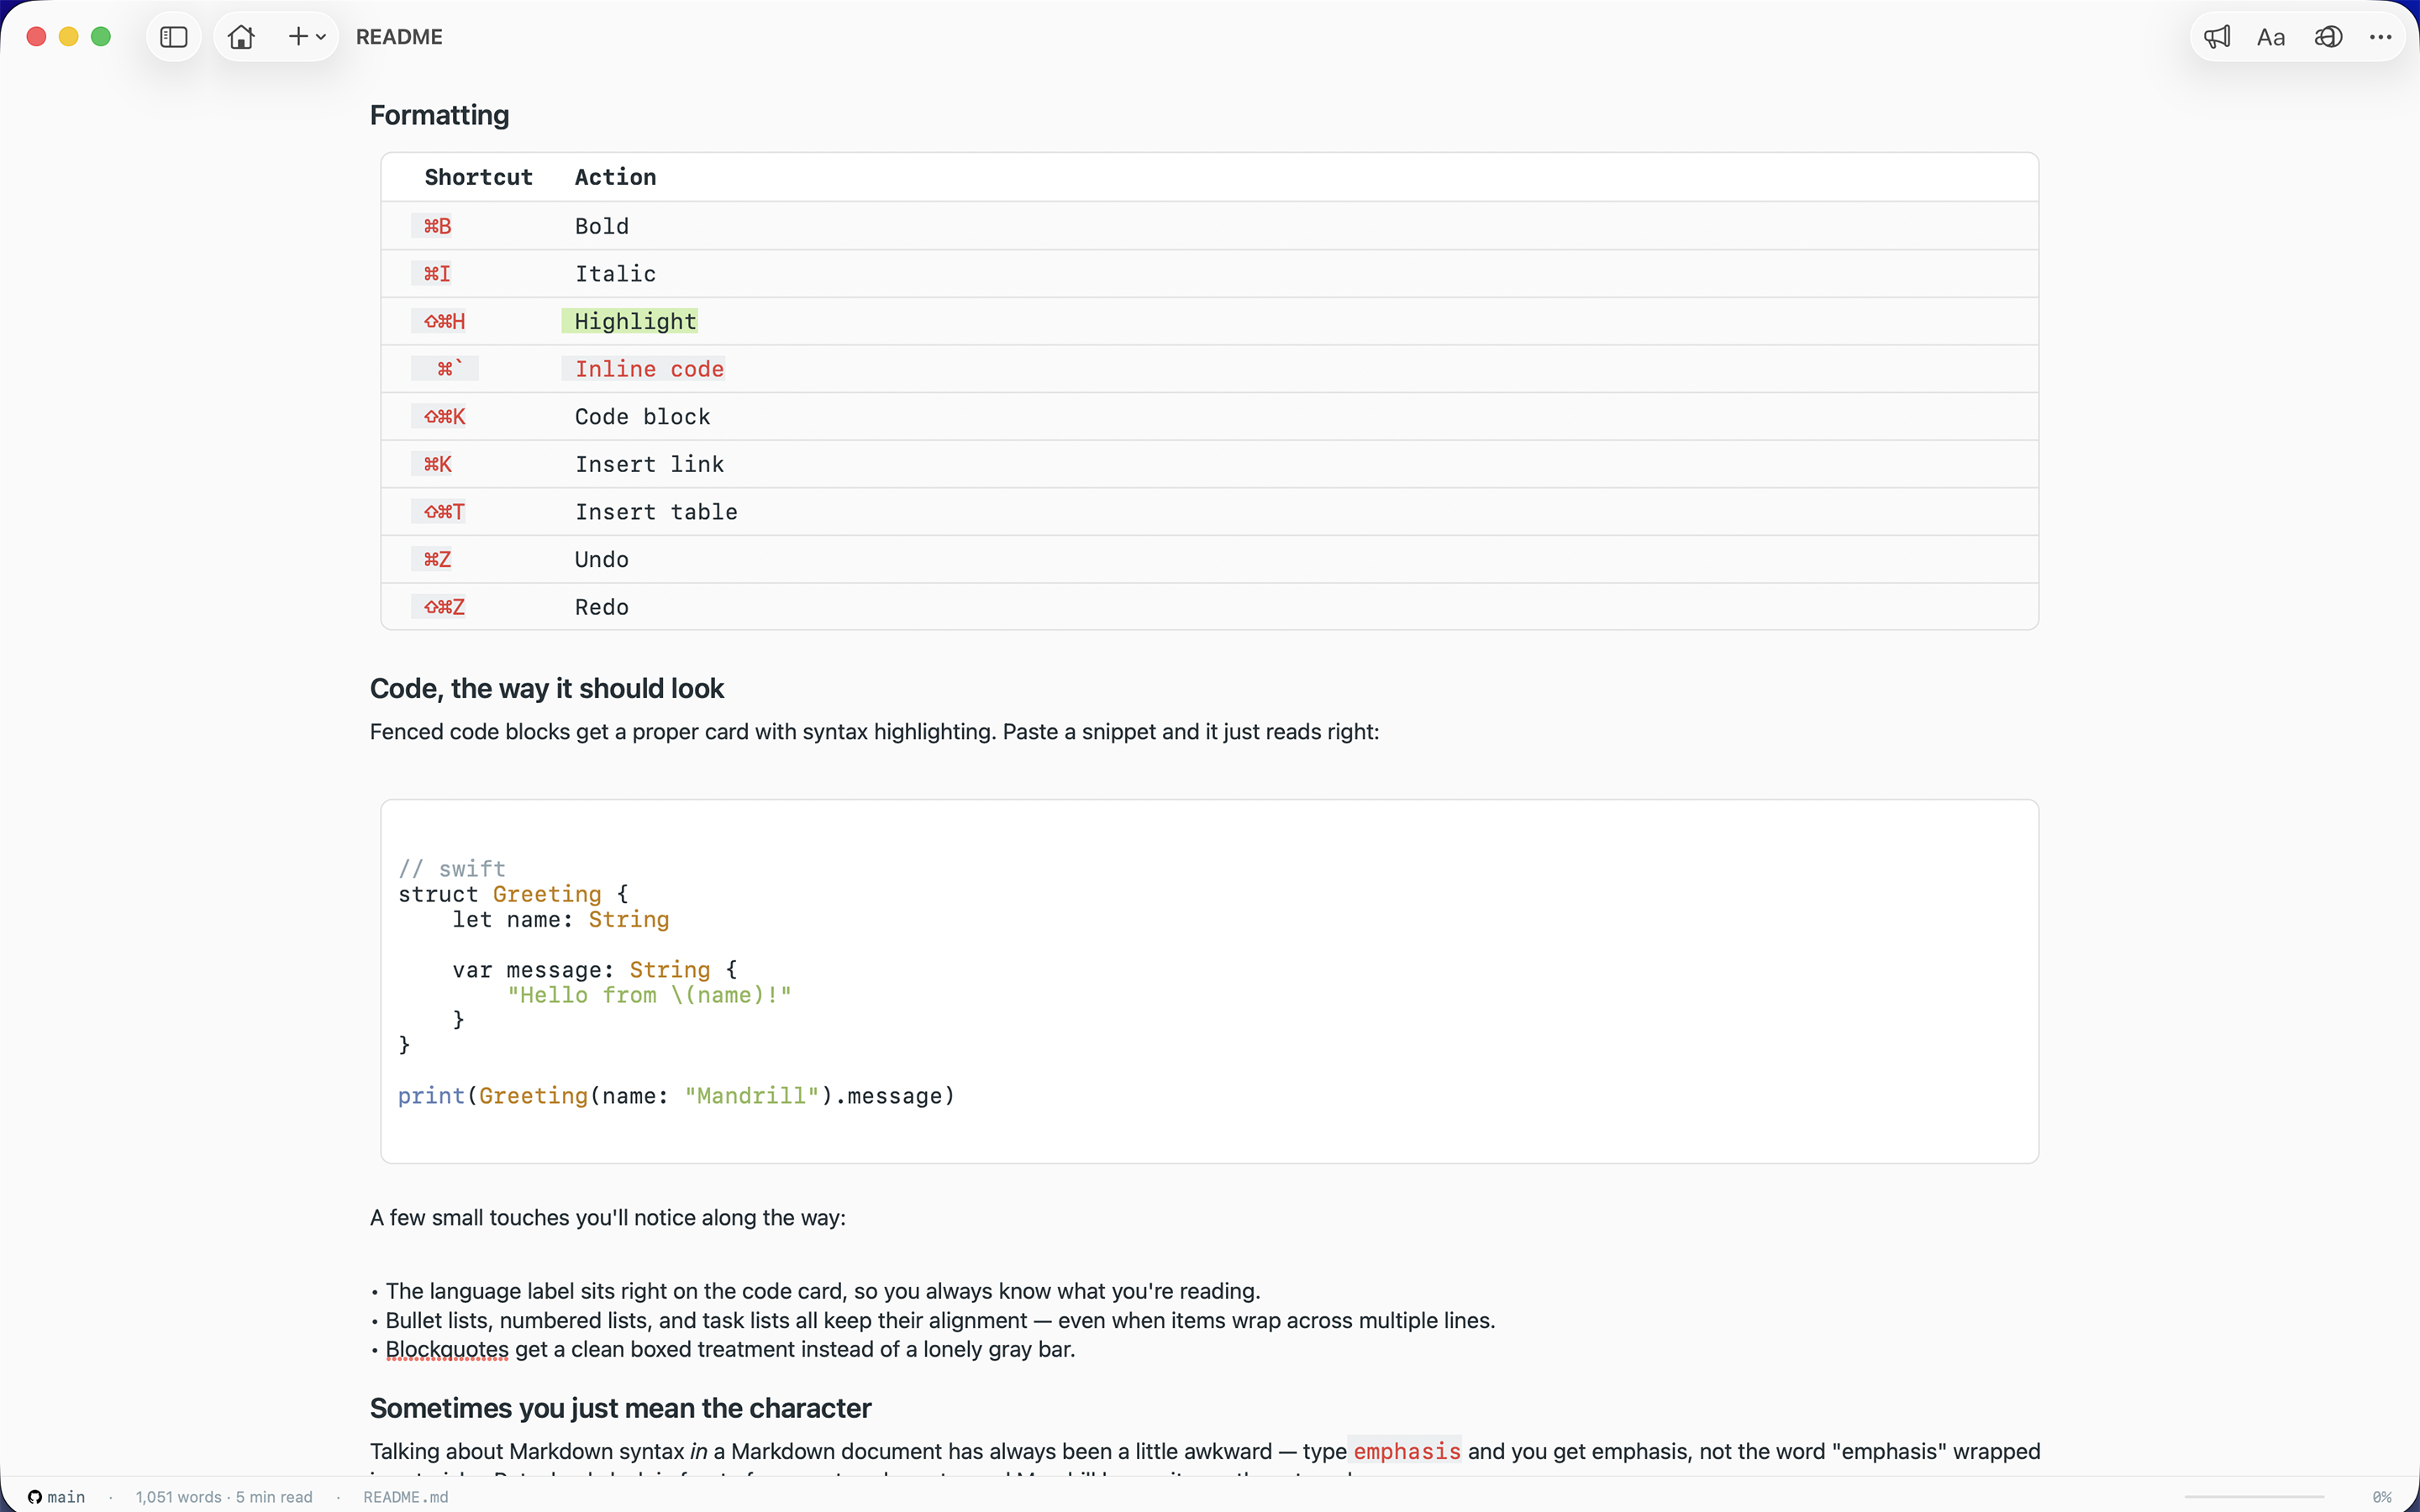Screen dimensions: 2420x1512
Task: Click the "Hello from \(name)!" string line
Action: [x=649, y=995]
